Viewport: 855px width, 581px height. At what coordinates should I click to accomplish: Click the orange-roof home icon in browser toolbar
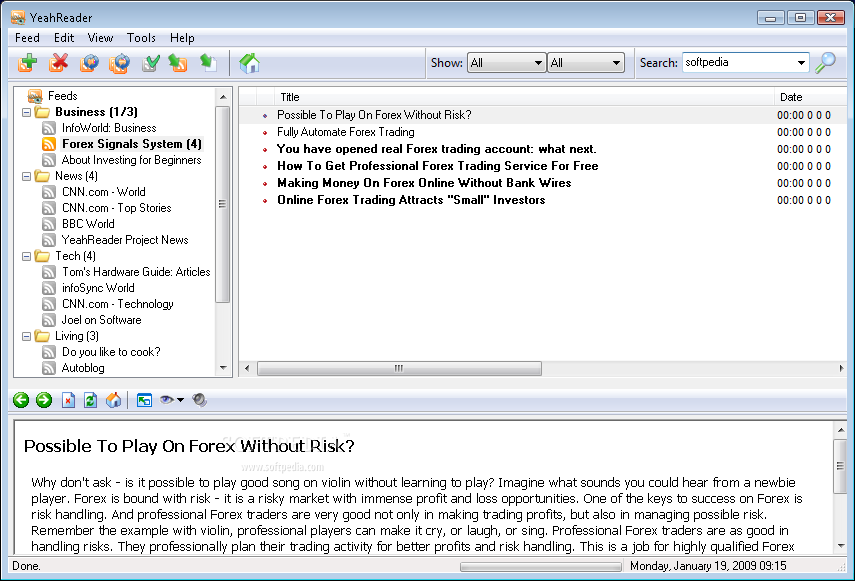pyautogui.click(x=113, y=400)
